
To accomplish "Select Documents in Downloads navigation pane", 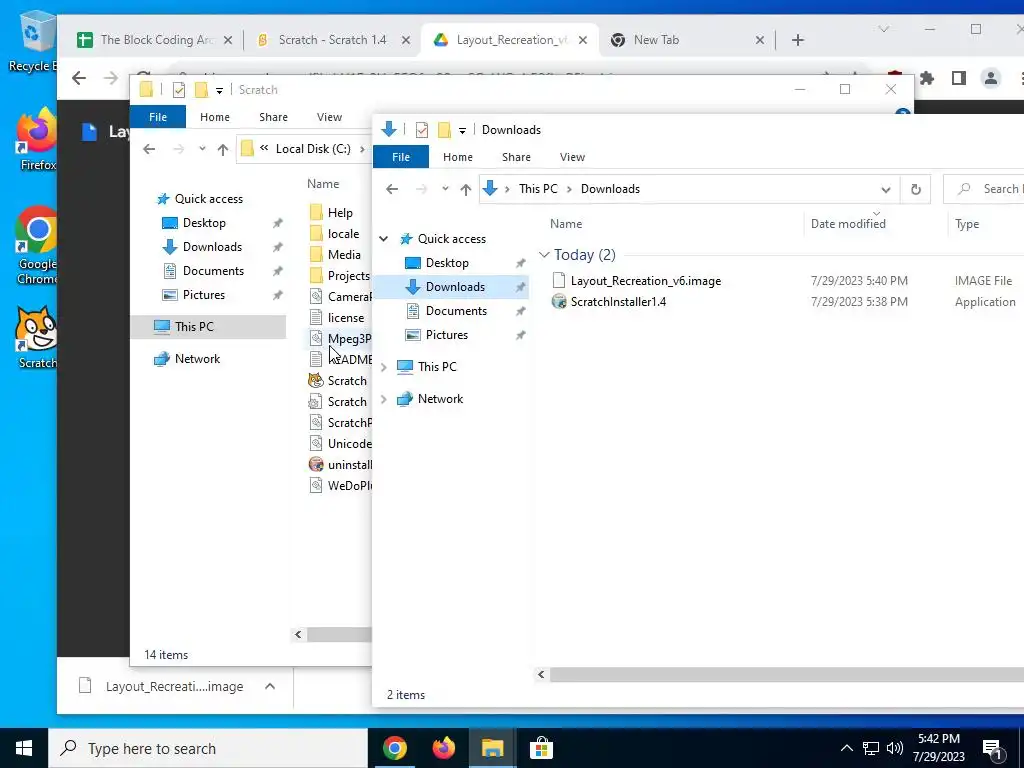I will pos(456,312).
